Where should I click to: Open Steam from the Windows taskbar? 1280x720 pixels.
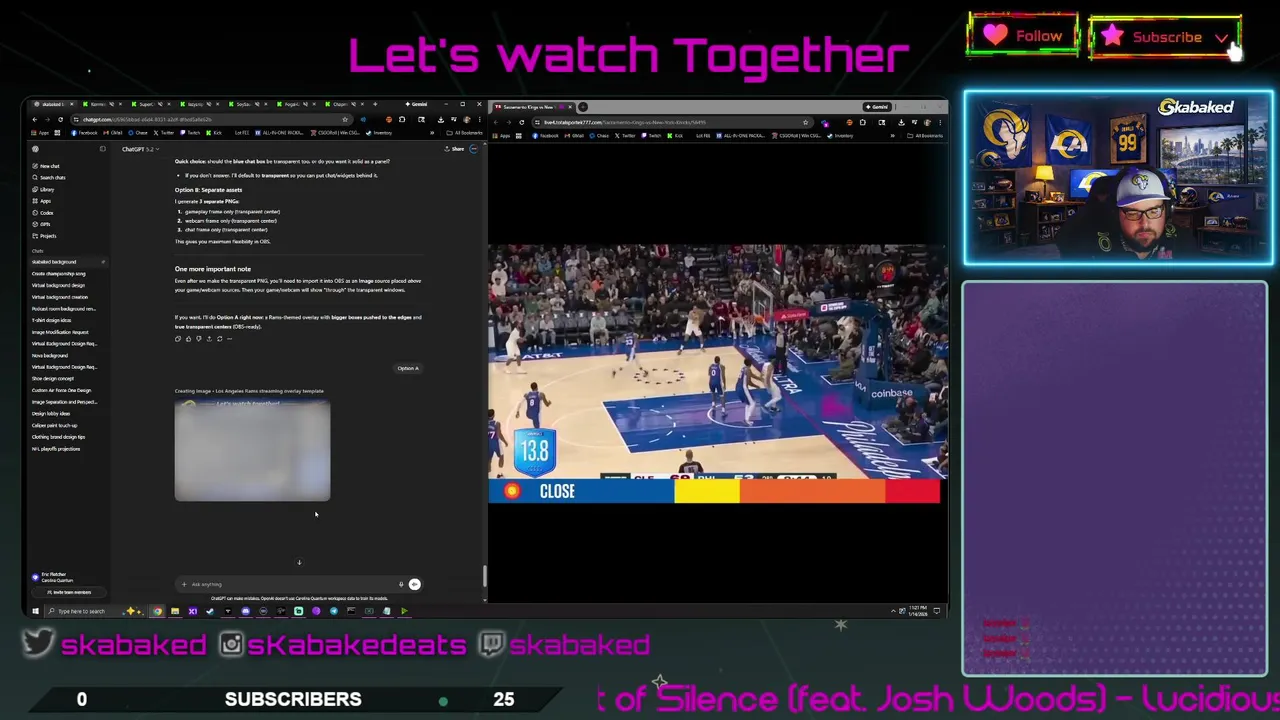[210, 611]
